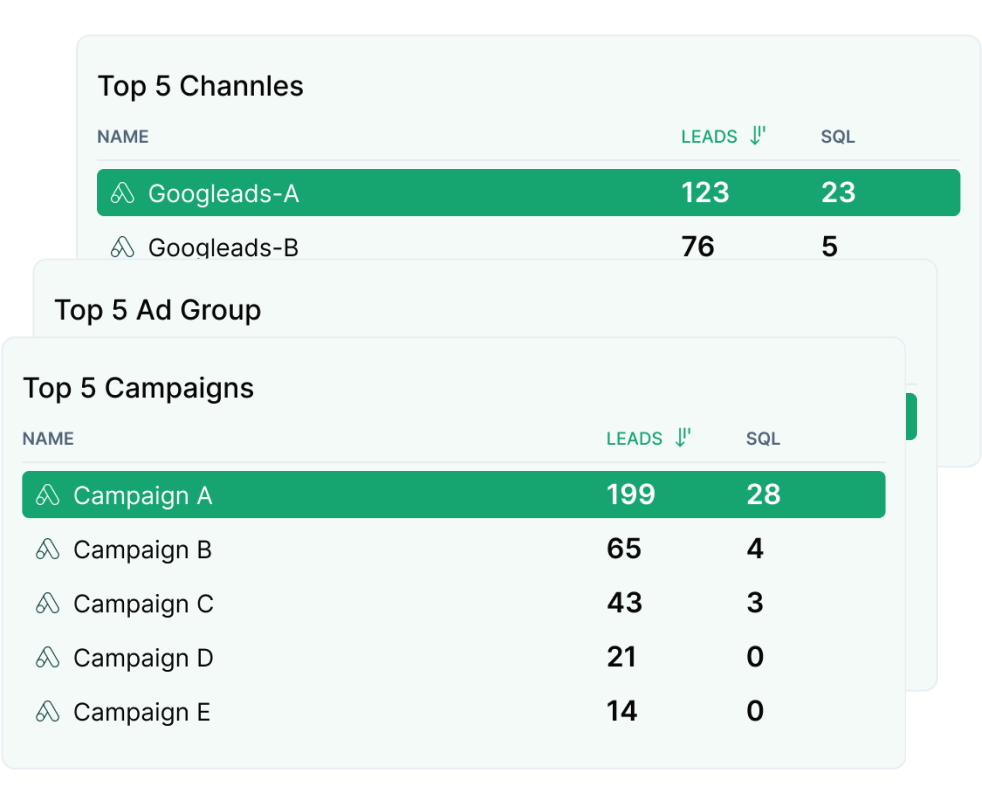Click the Google Ads icon beside Campaign D
Viewport: 982px width, 804px height.
(47, 657)
